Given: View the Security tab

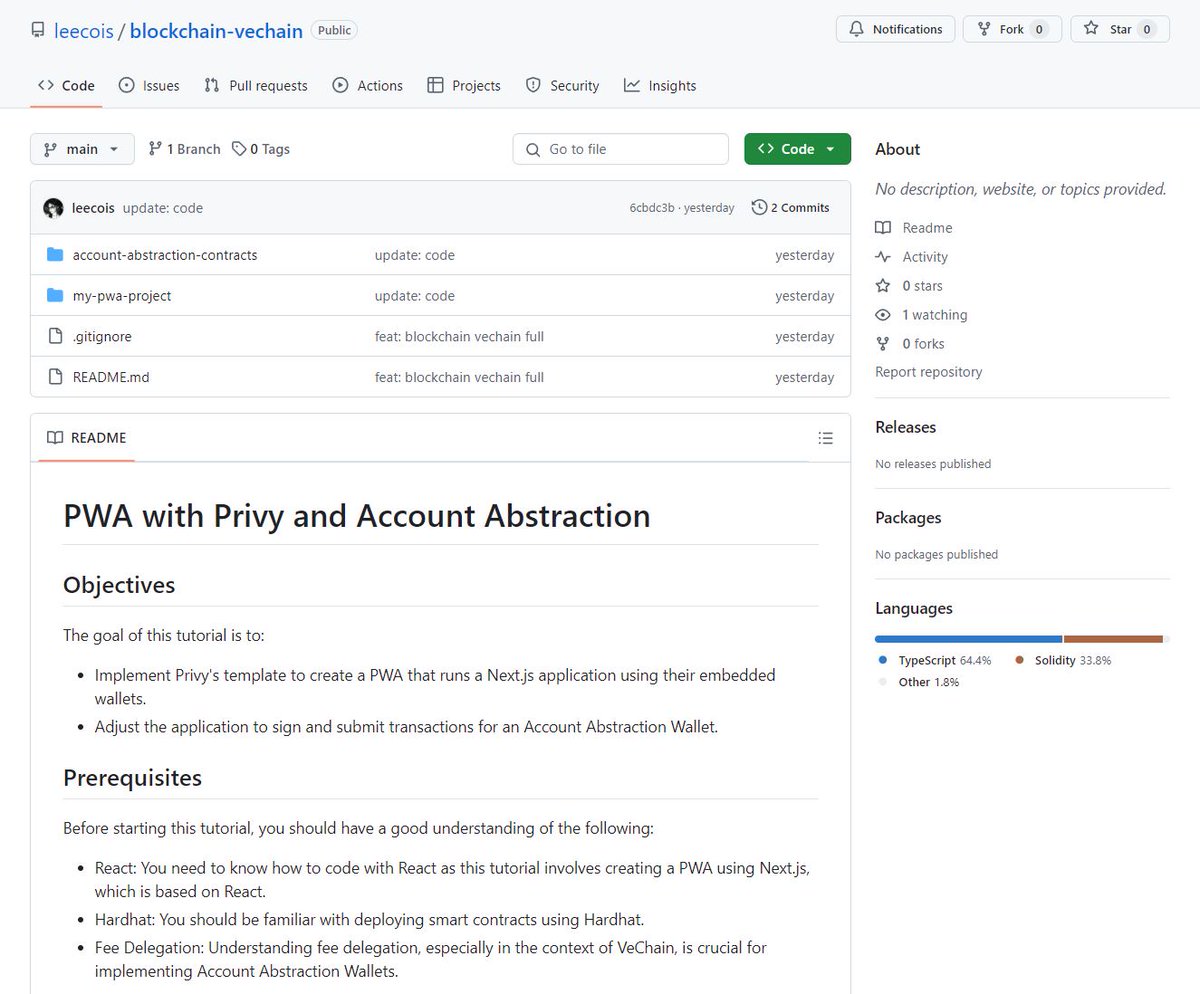Looking at the screenshot, I should click(x=563, y=86).
